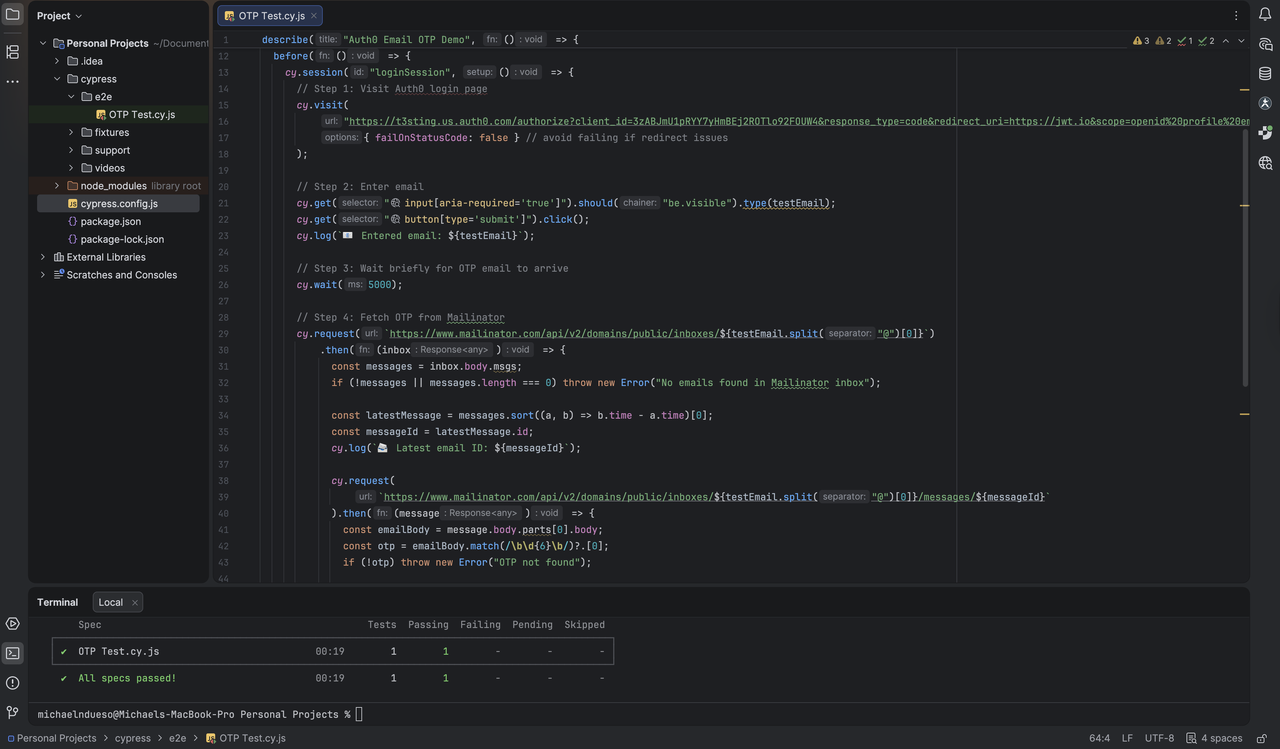Click the yellow warning stripe marker near the top
The image size is (1280, 749).
pyautogui.click(x=1245, y=90)
